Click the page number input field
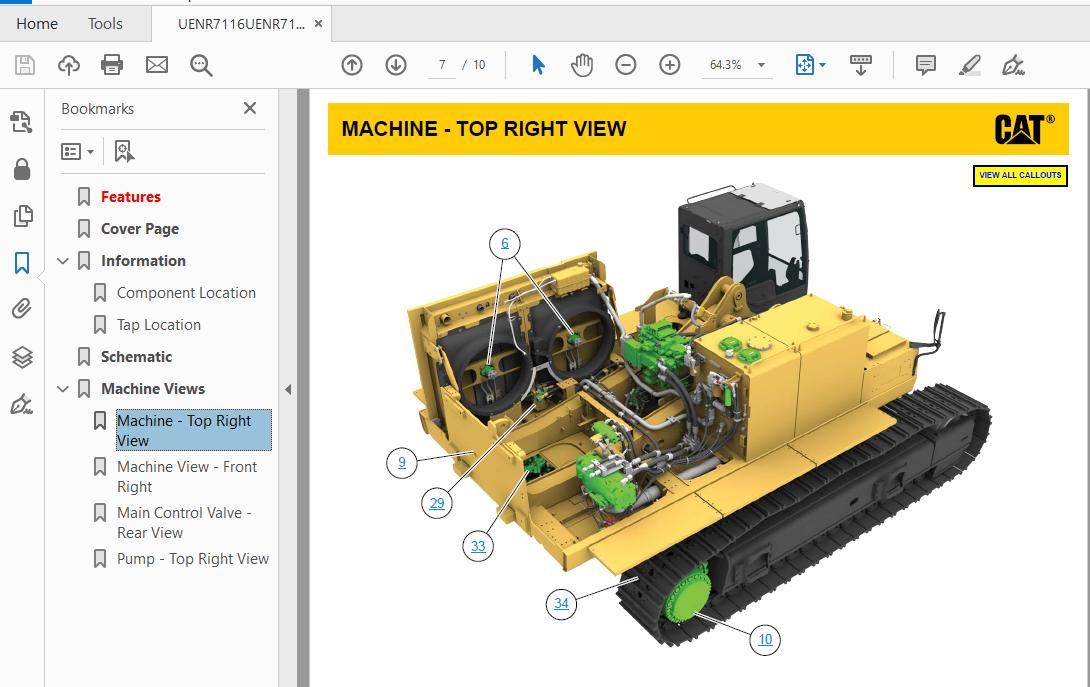The height and width of the screenshot is (687, 1090). pyautogui.click(x=442, y=65)
